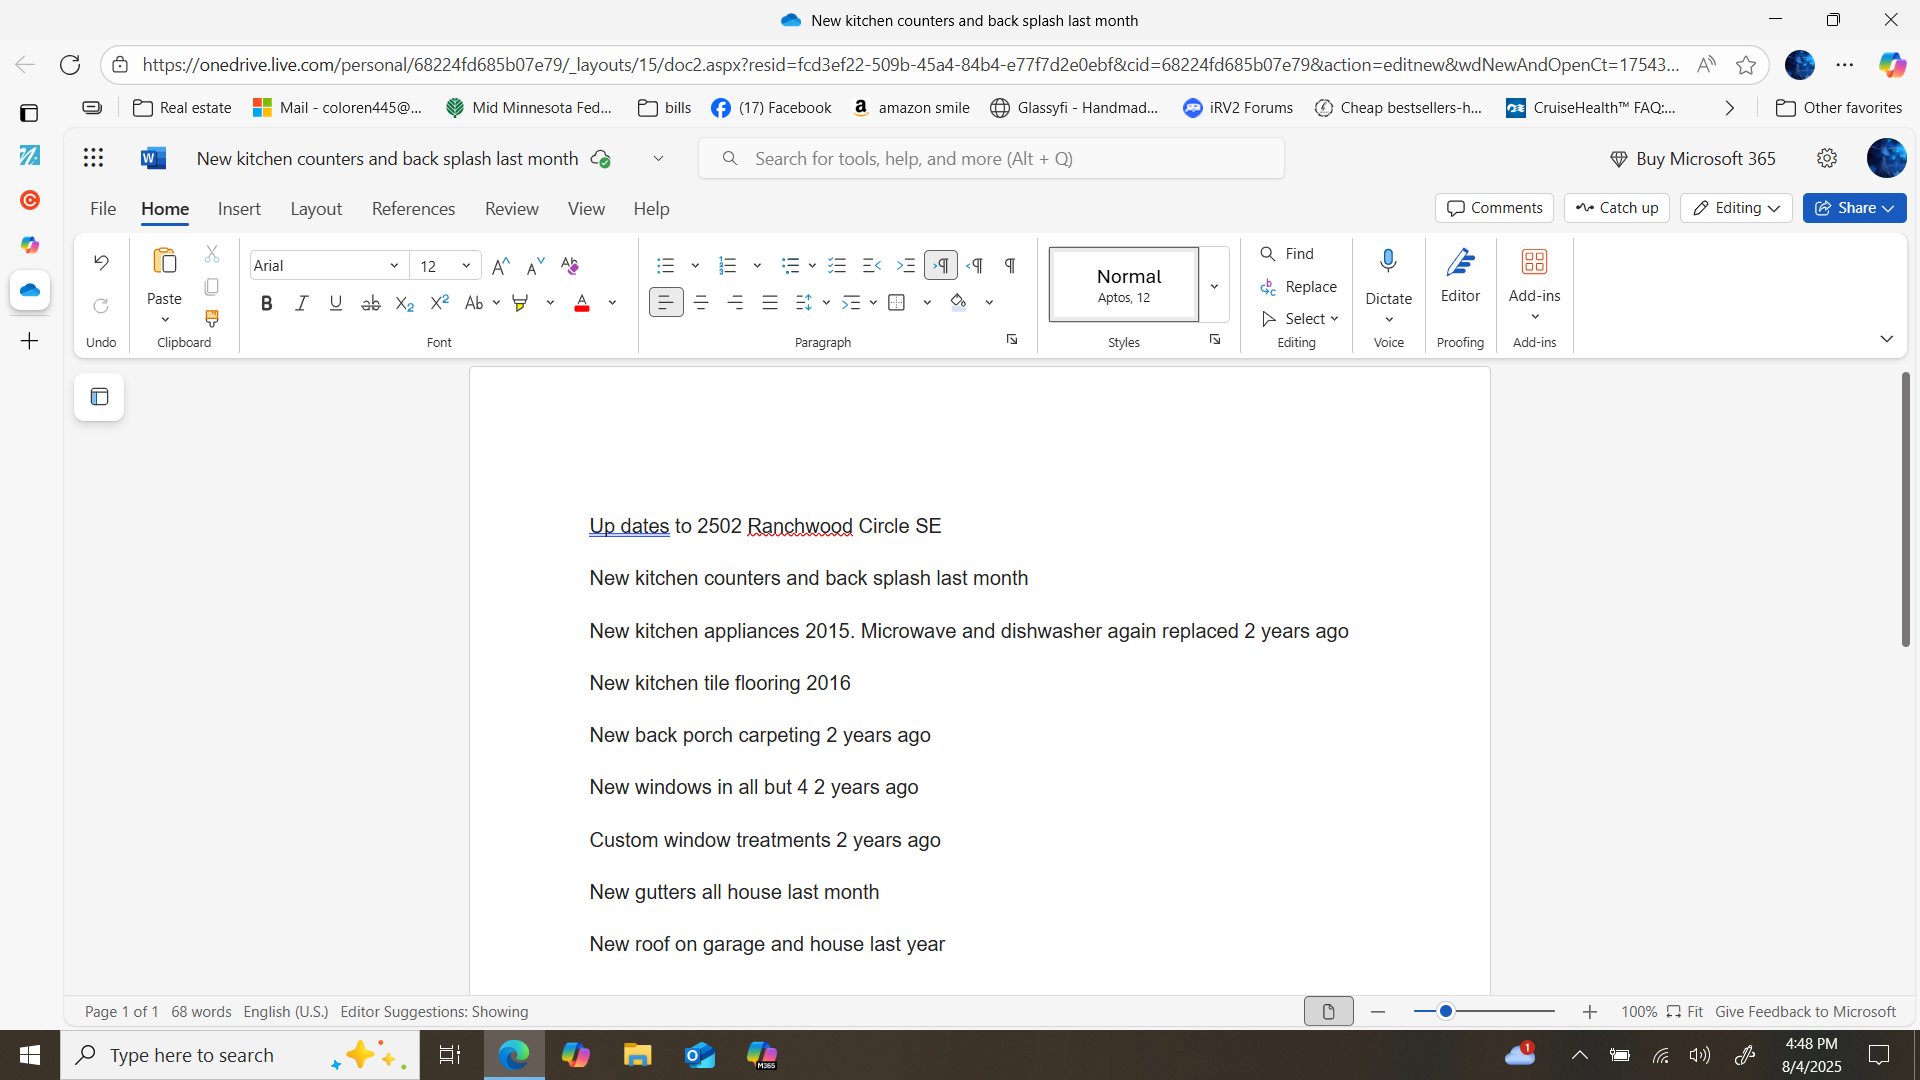Toggle left-to-right text direction
The width and height of the screenshot is (1920, 1080).
(x=941, y=265)
